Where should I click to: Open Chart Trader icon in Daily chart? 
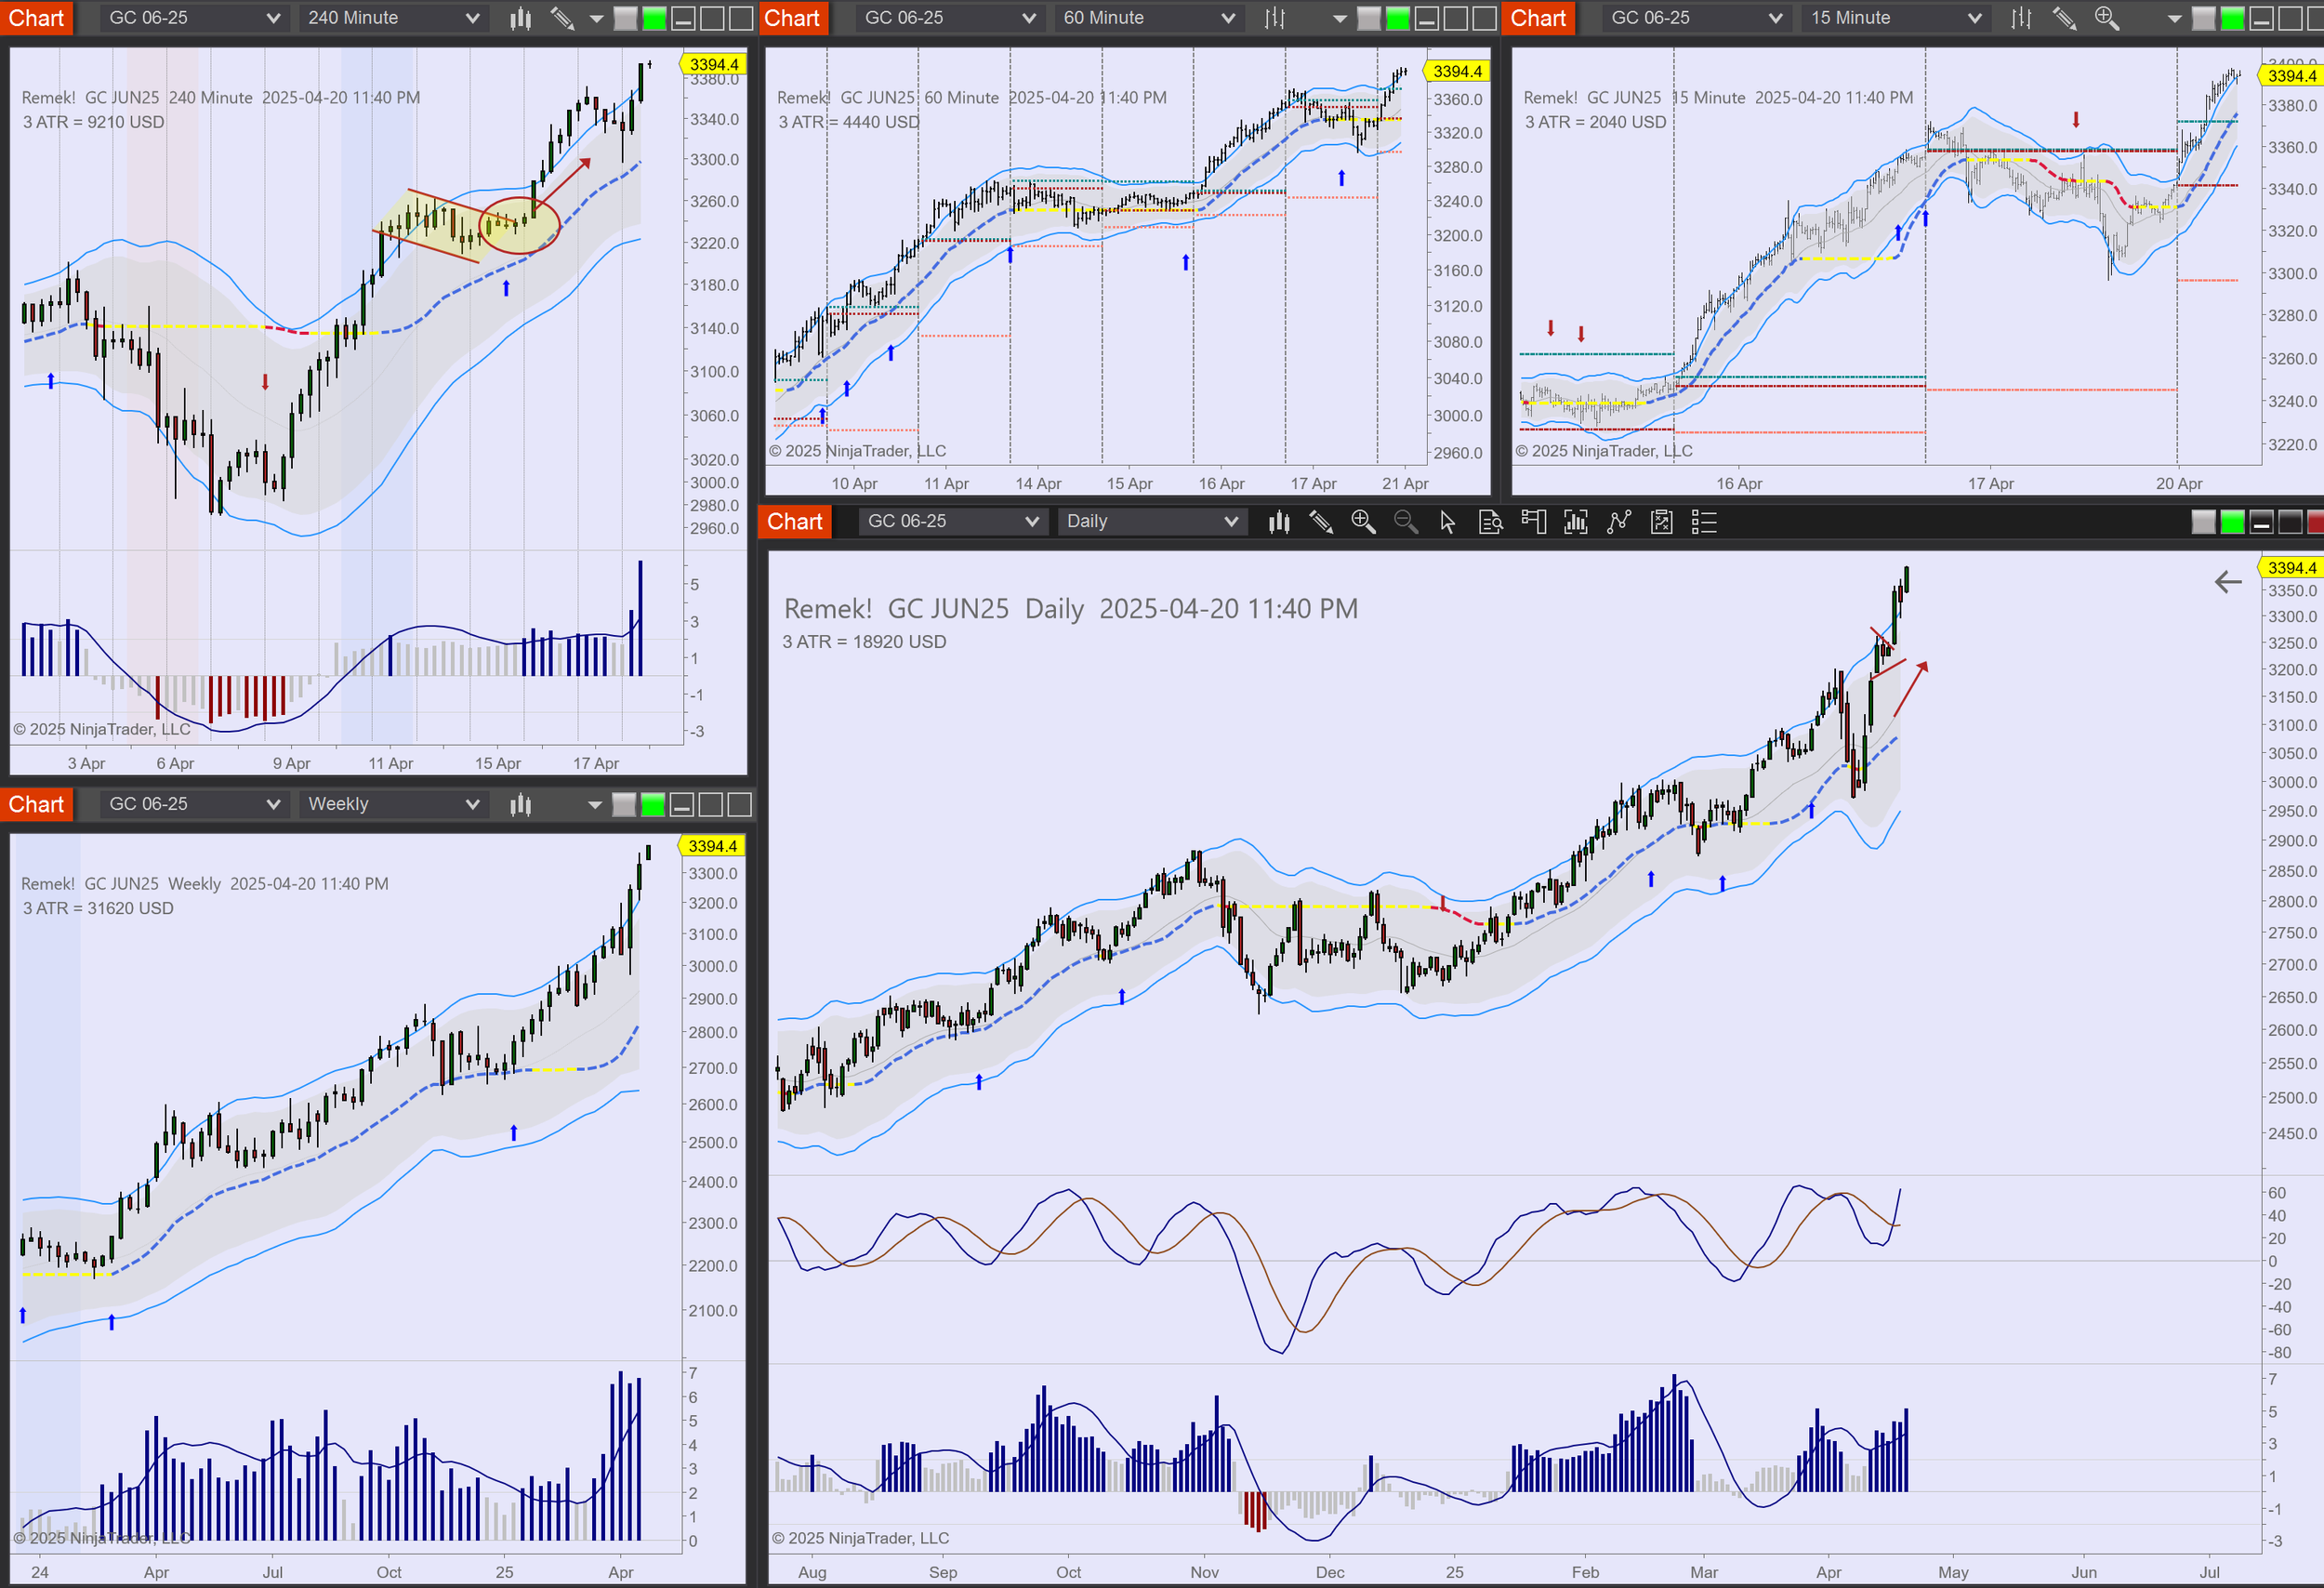click(1533, 522)
